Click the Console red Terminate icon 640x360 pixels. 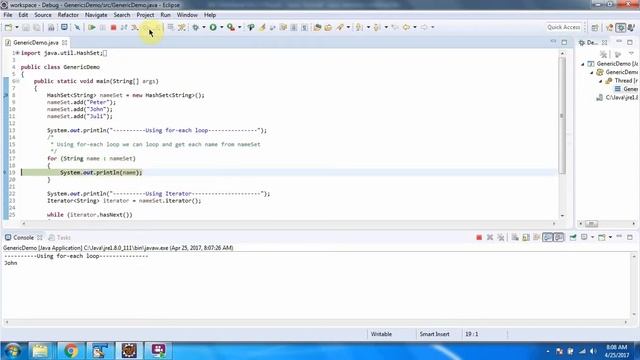(479, 238)
